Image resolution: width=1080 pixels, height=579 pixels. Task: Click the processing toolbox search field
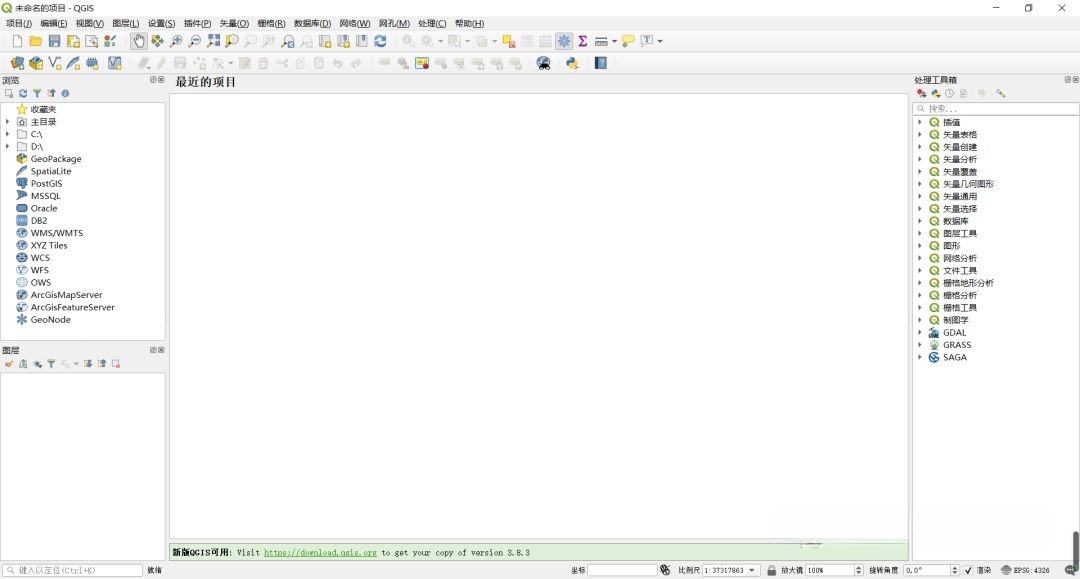tap(995, 109)
